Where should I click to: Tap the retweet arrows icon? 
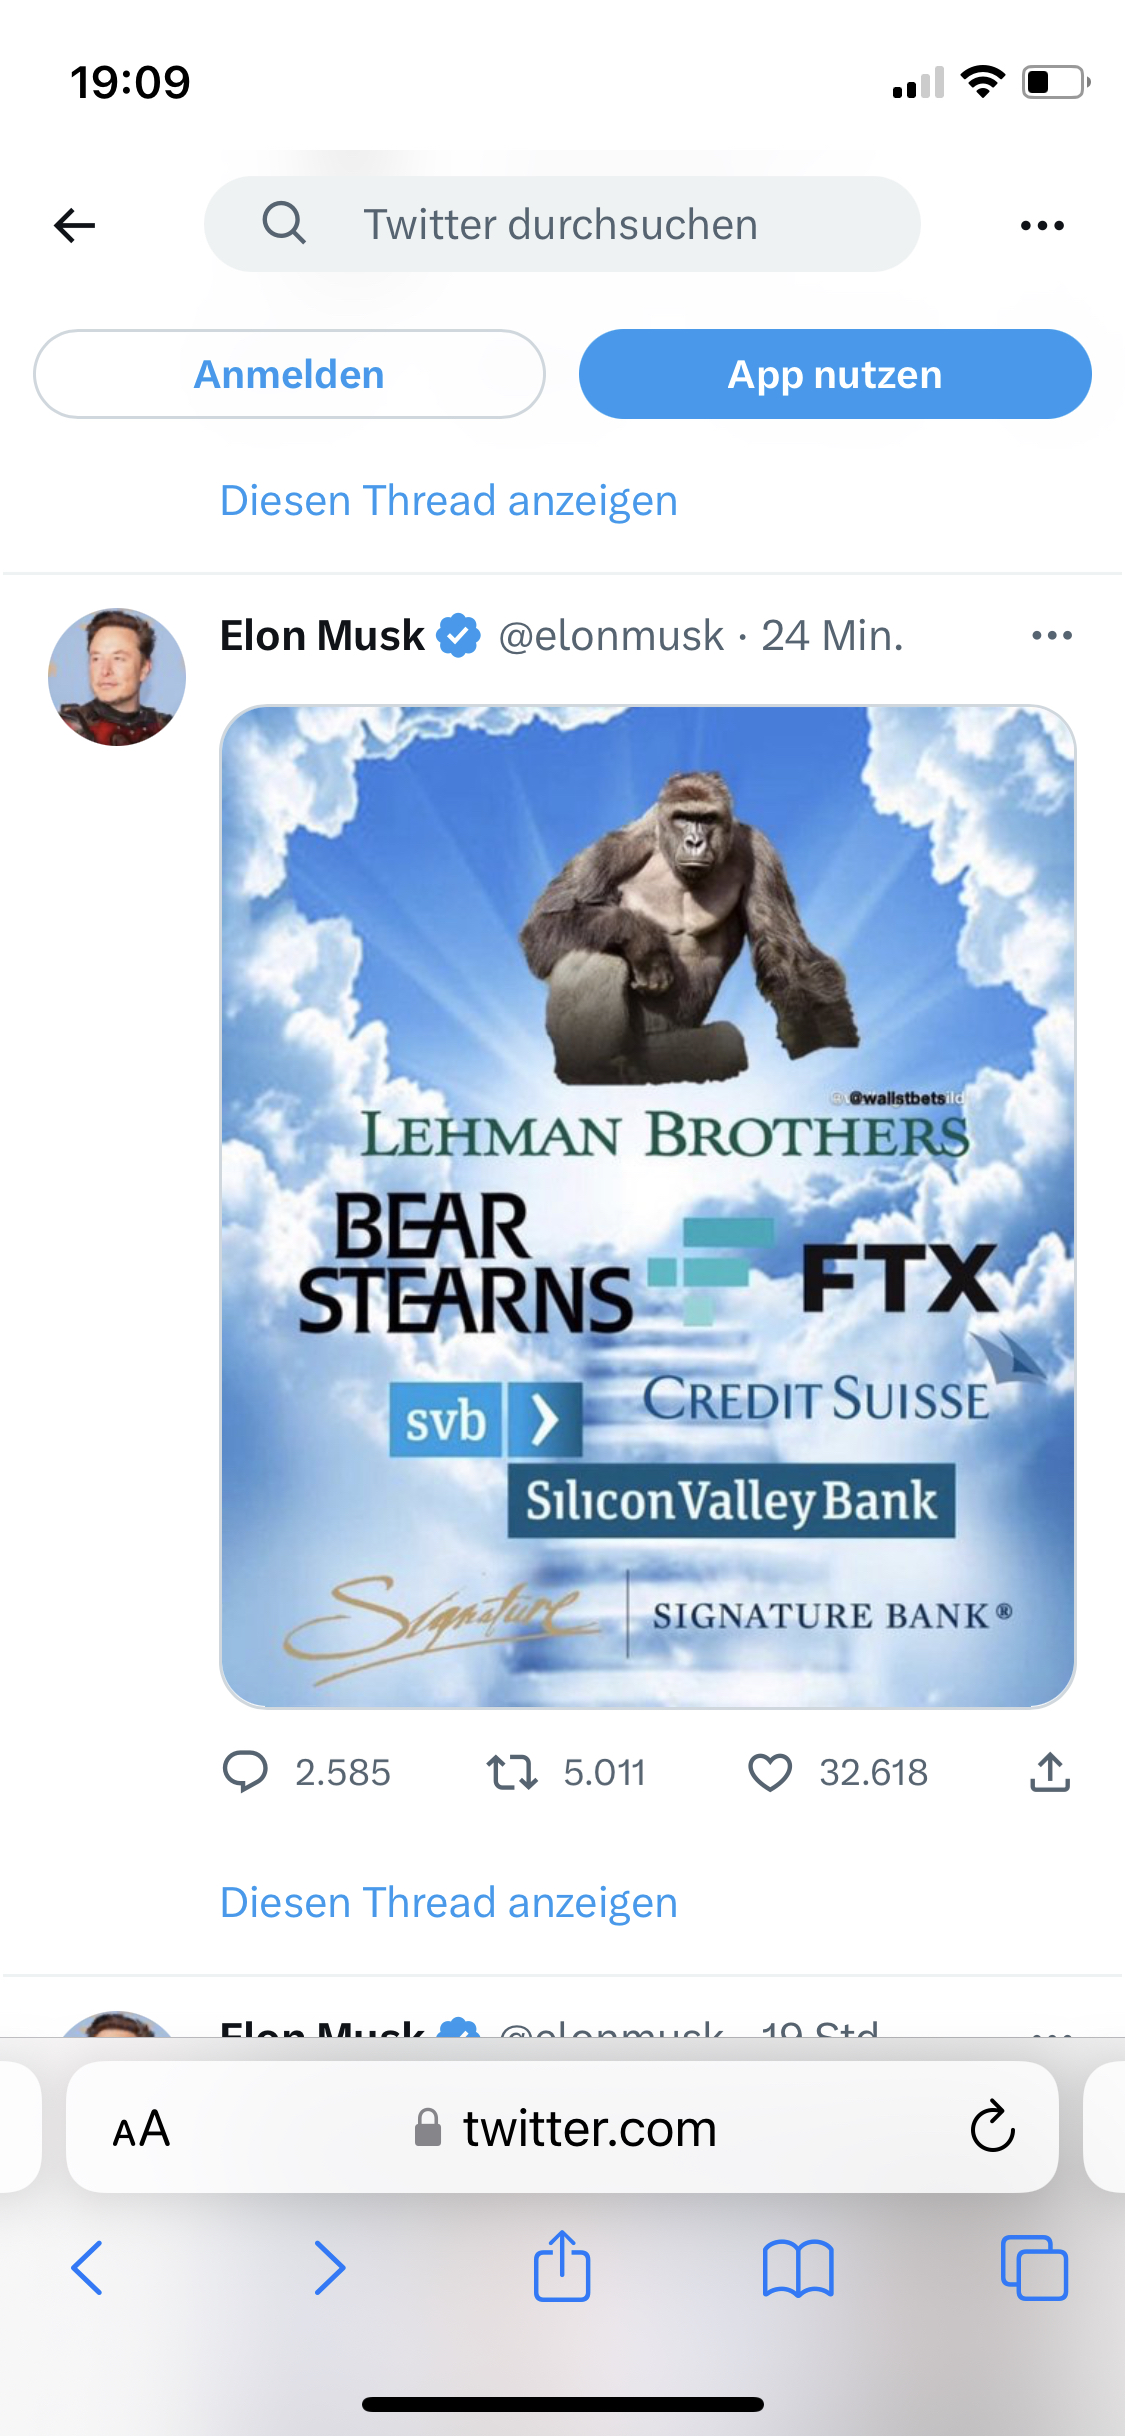tap(512, 1772)
